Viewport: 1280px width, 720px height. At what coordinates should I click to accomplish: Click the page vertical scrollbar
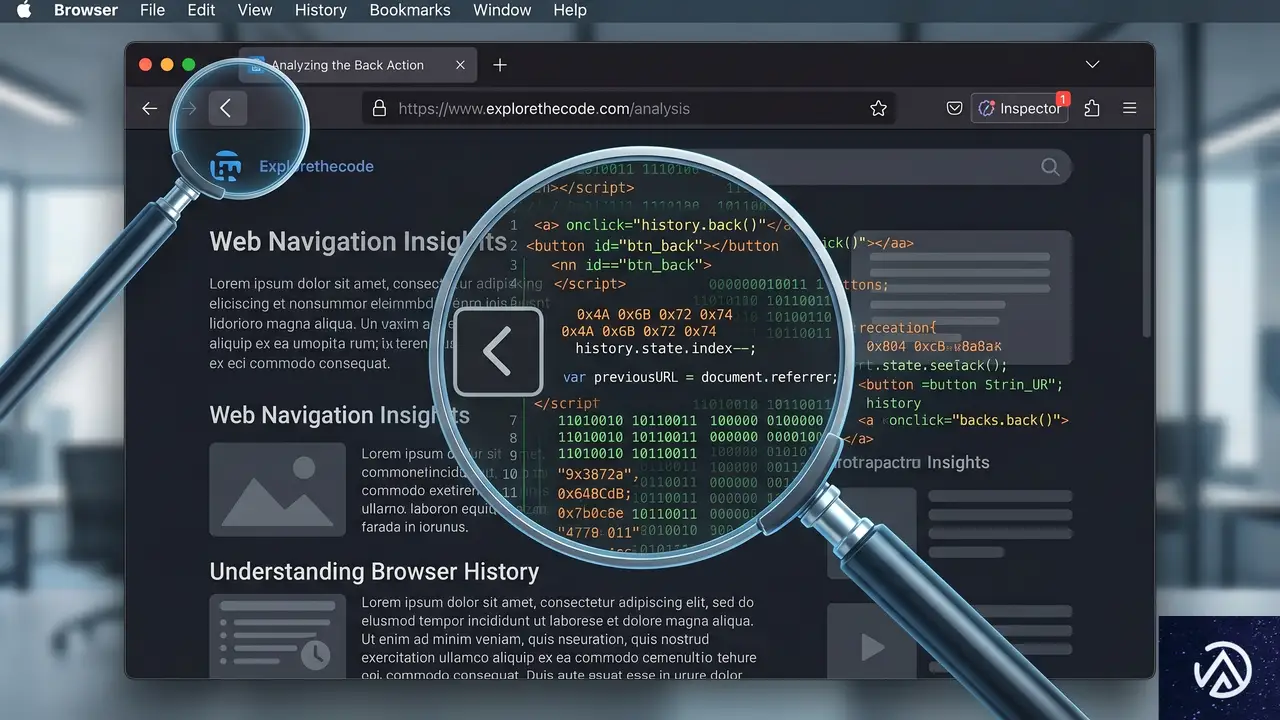click(1146, 235)
